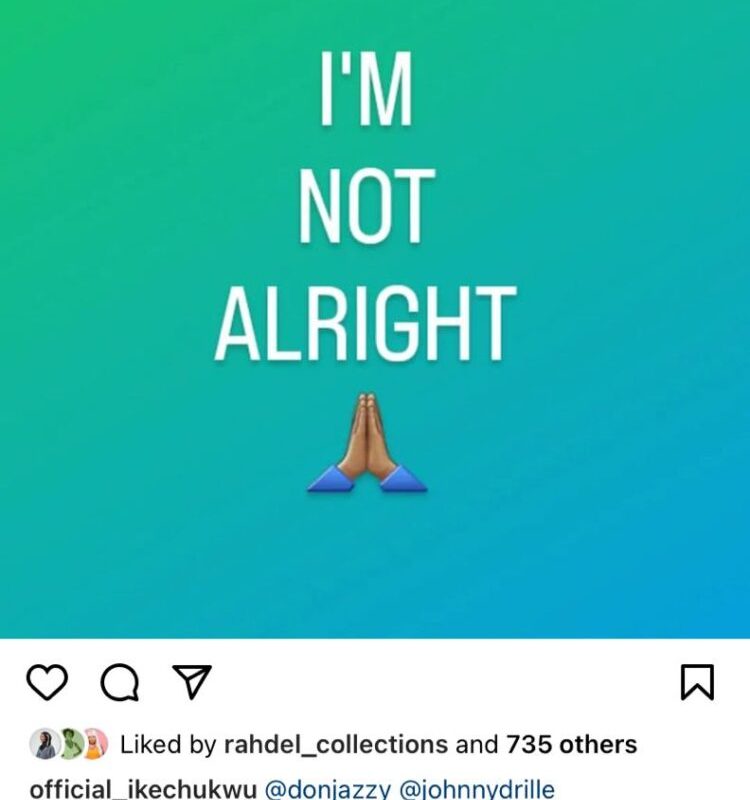
Task: Share the post with the paper plane icon
Action: (x=192, y=681)
